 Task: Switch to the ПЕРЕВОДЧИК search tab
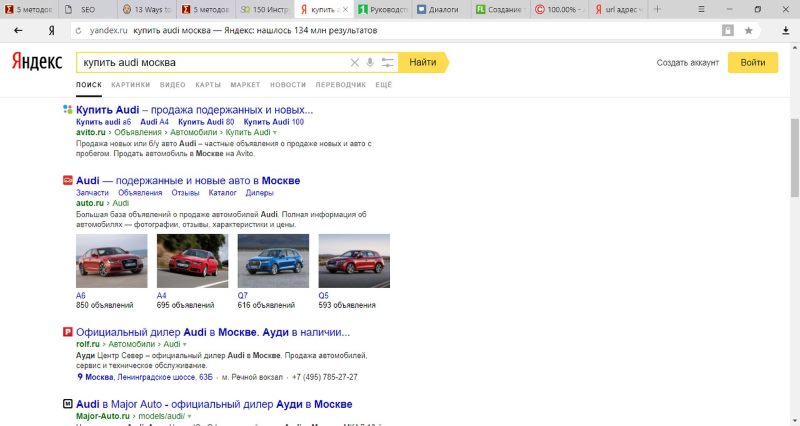(340, 85)
